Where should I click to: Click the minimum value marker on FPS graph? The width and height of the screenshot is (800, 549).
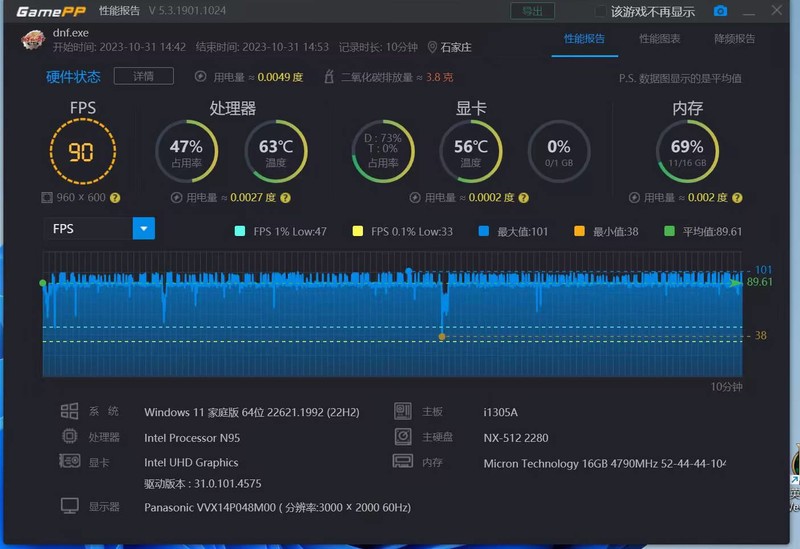click(442, 337)
